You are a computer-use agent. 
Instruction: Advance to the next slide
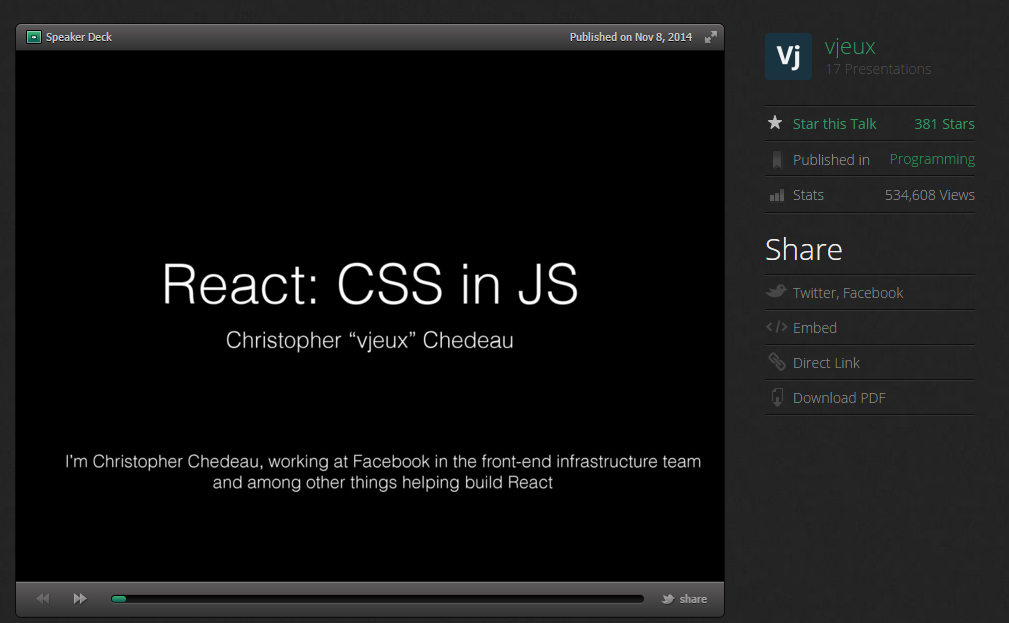[x=80, y=599]
